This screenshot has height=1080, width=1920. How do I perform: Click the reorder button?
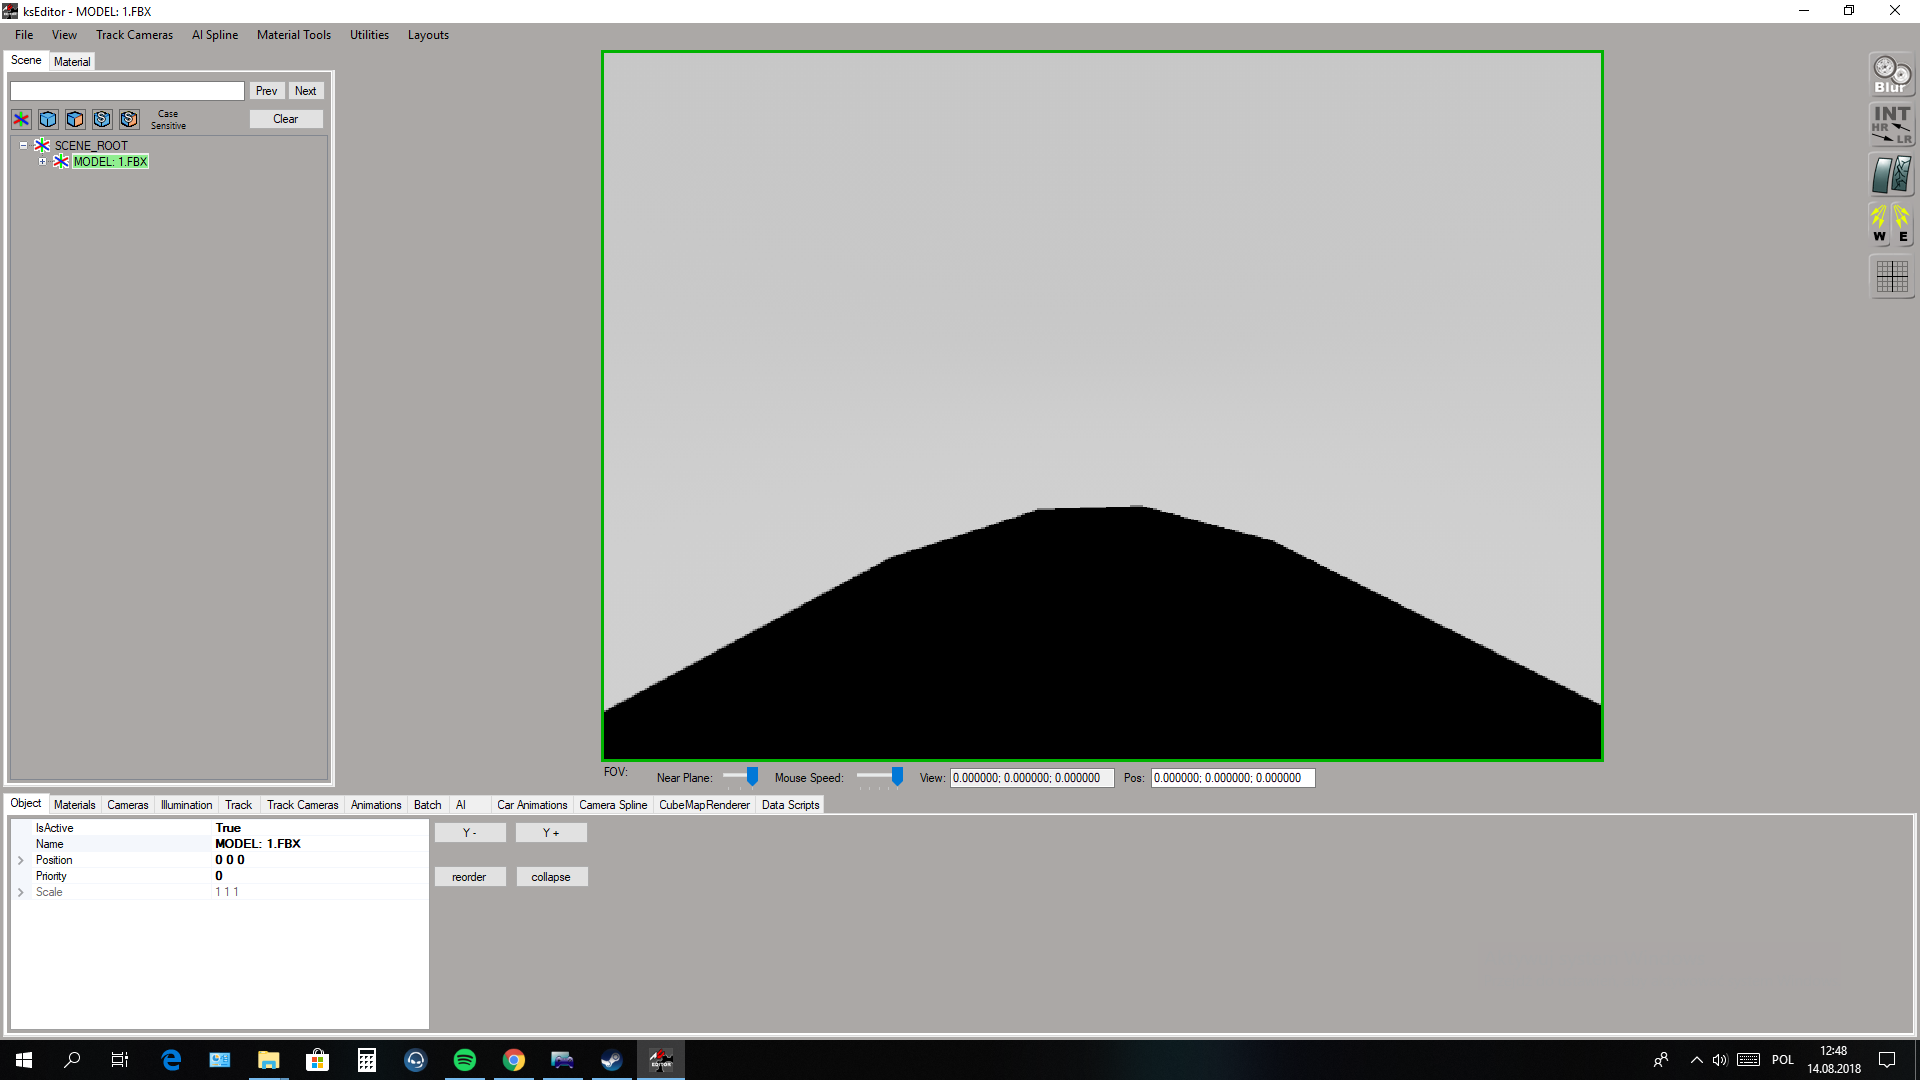469,877
